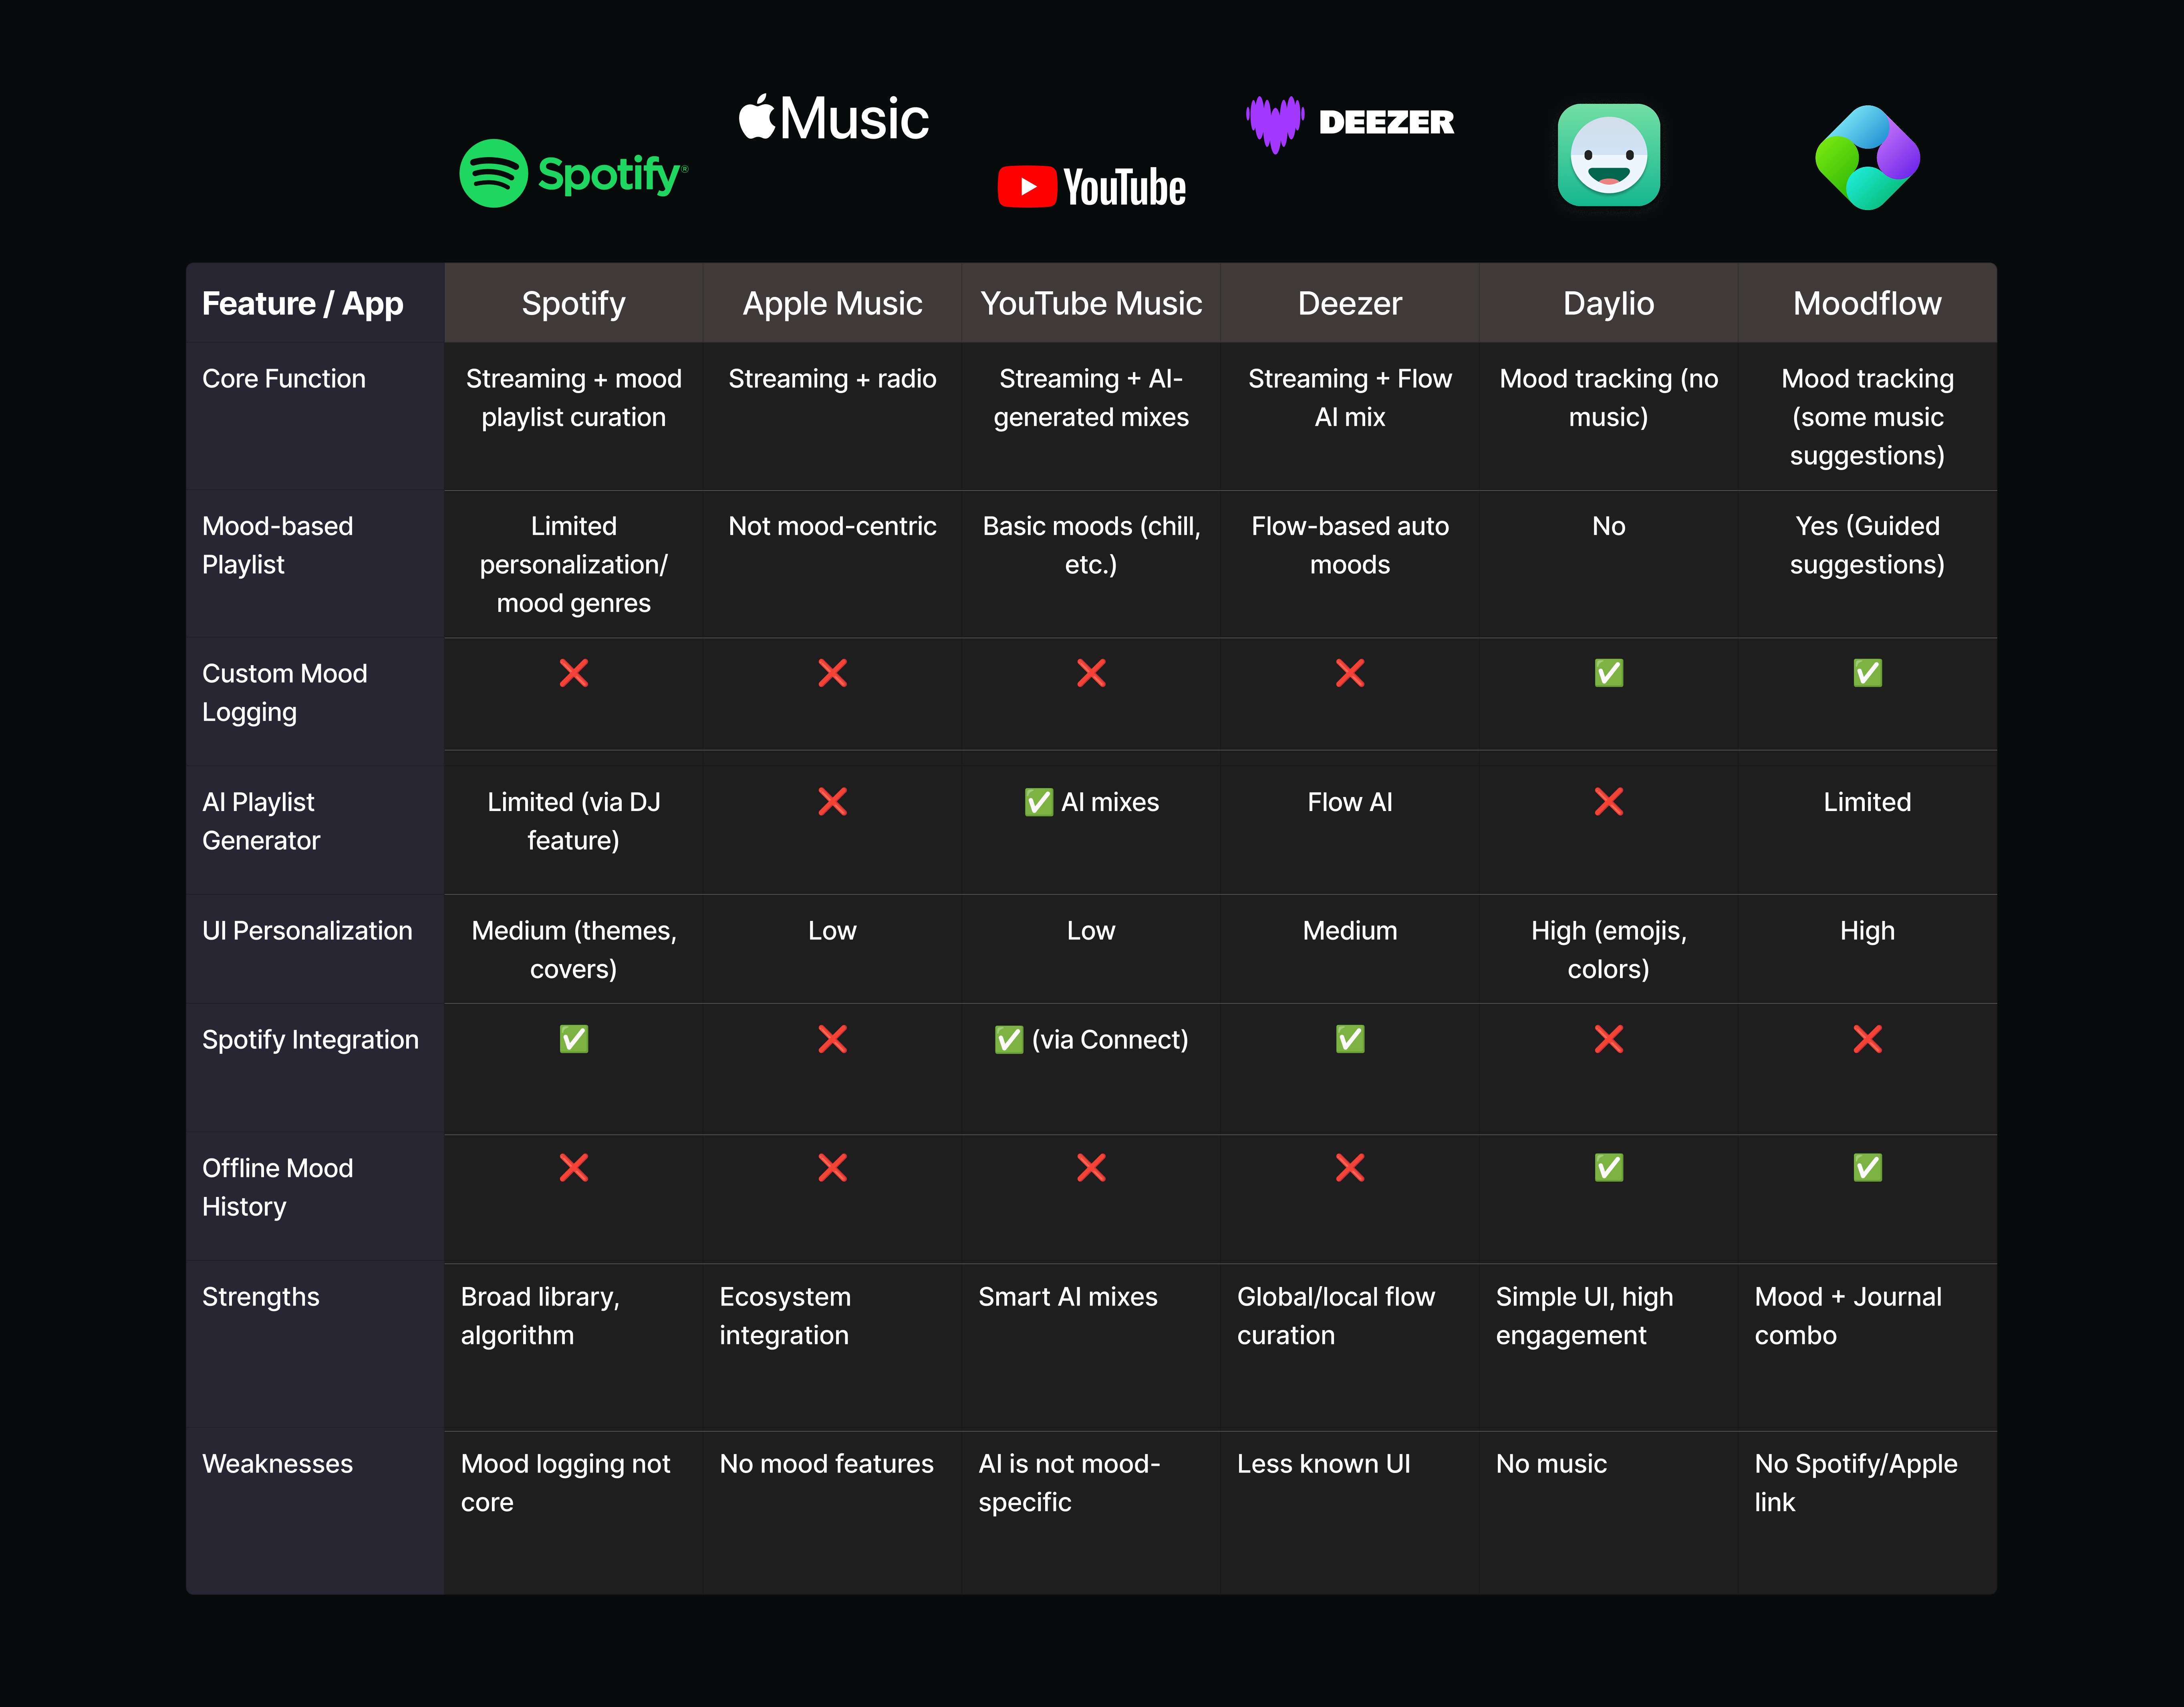Click the Deezer logo
The image size is (2184, 1707).
click(x=1350, y=124)
